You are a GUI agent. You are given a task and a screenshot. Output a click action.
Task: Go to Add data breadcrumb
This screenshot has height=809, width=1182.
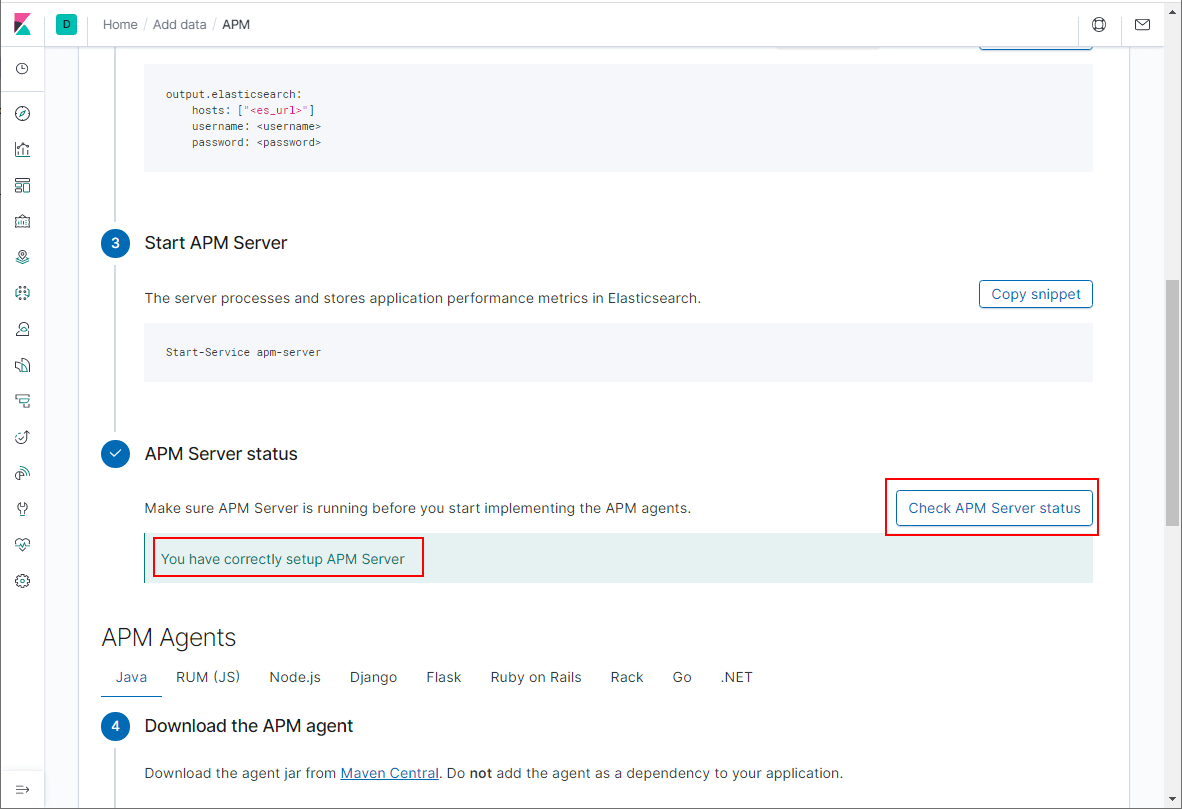179,24
